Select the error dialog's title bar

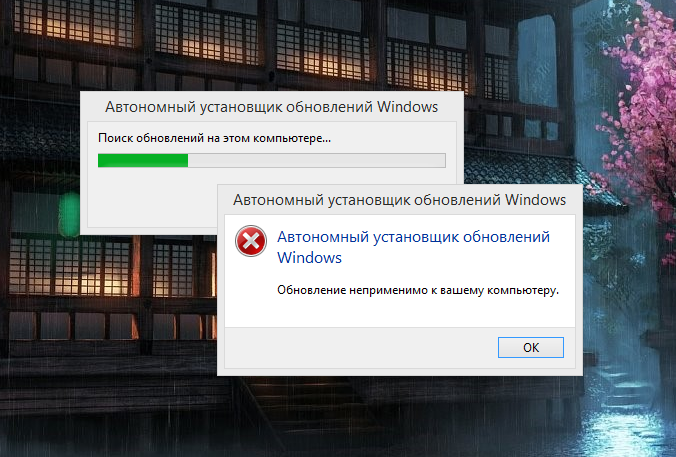point(400,200)
